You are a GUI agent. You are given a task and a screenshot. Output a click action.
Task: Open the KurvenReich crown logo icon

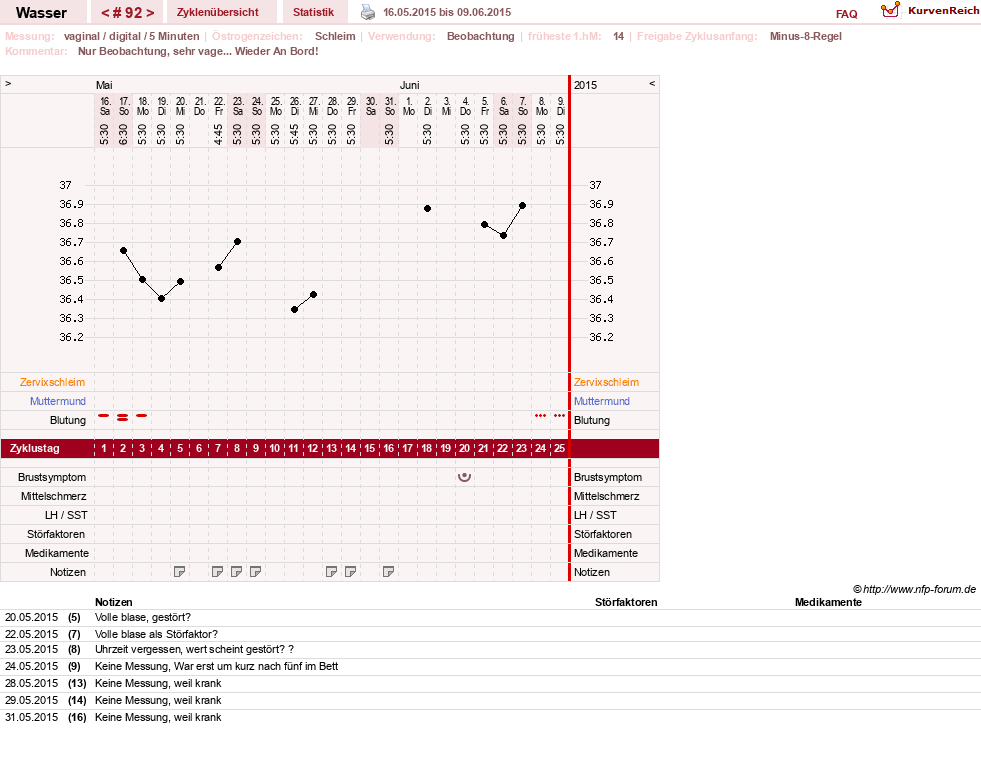coord(890,10)
